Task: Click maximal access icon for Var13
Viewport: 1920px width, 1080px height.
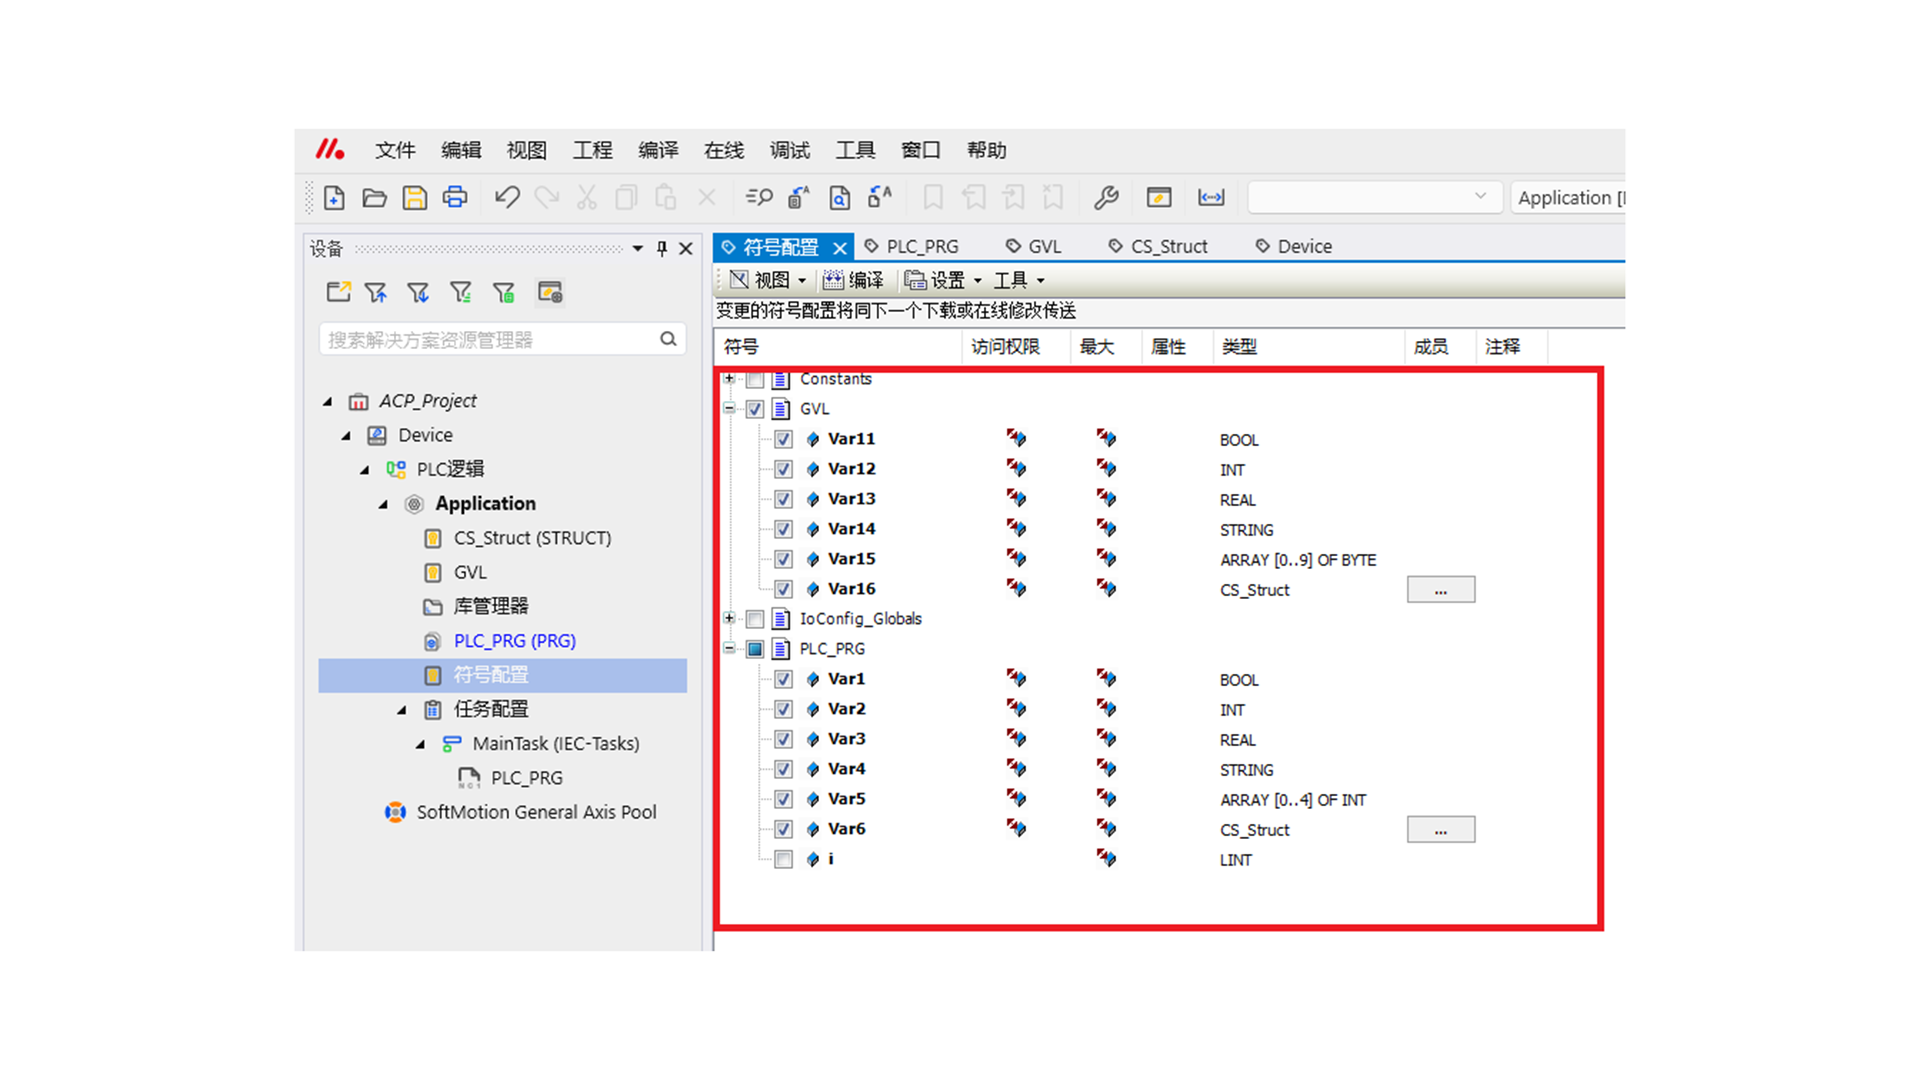Action: click(1106, 498)
